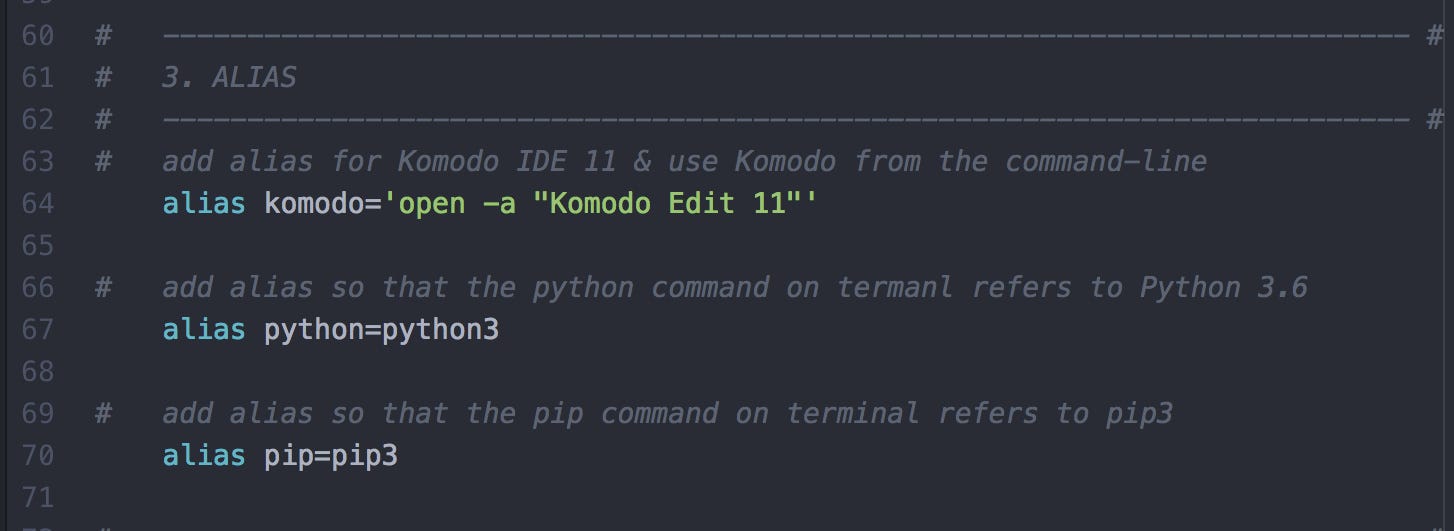The width and height of the screenshot is (1454, 531).
Task: Click the 'alias' keyword on line 70
Action: [x=204, y=455]
